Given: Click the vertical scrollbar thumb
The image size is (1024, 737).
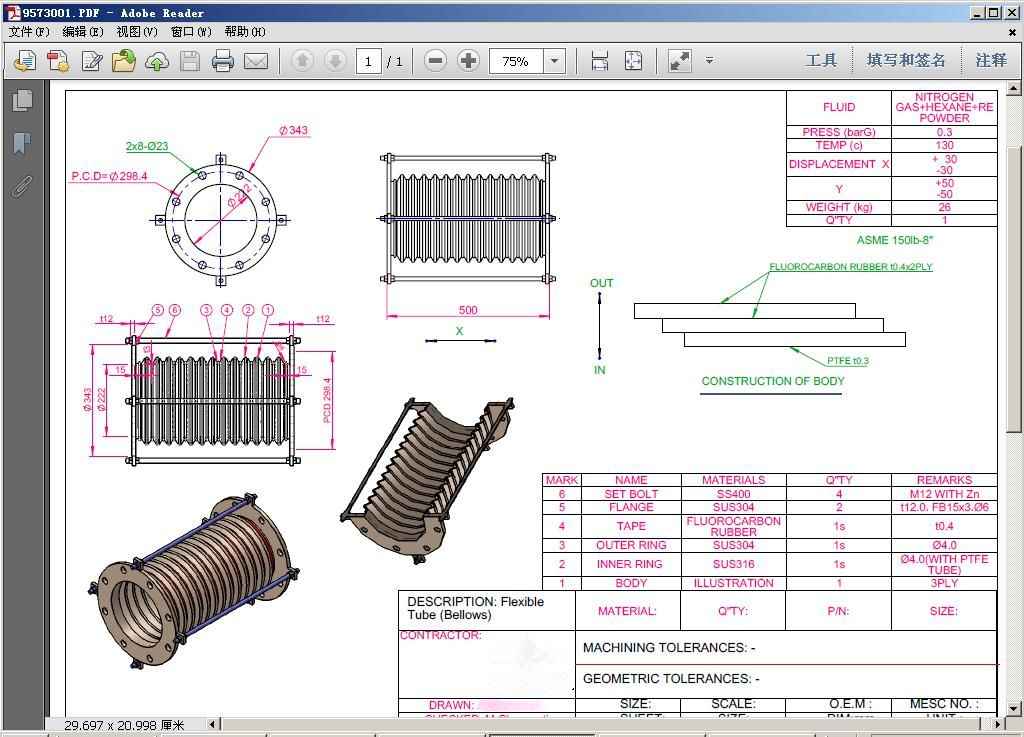Looking at the screenshot, I should [x=1013, y=289].
